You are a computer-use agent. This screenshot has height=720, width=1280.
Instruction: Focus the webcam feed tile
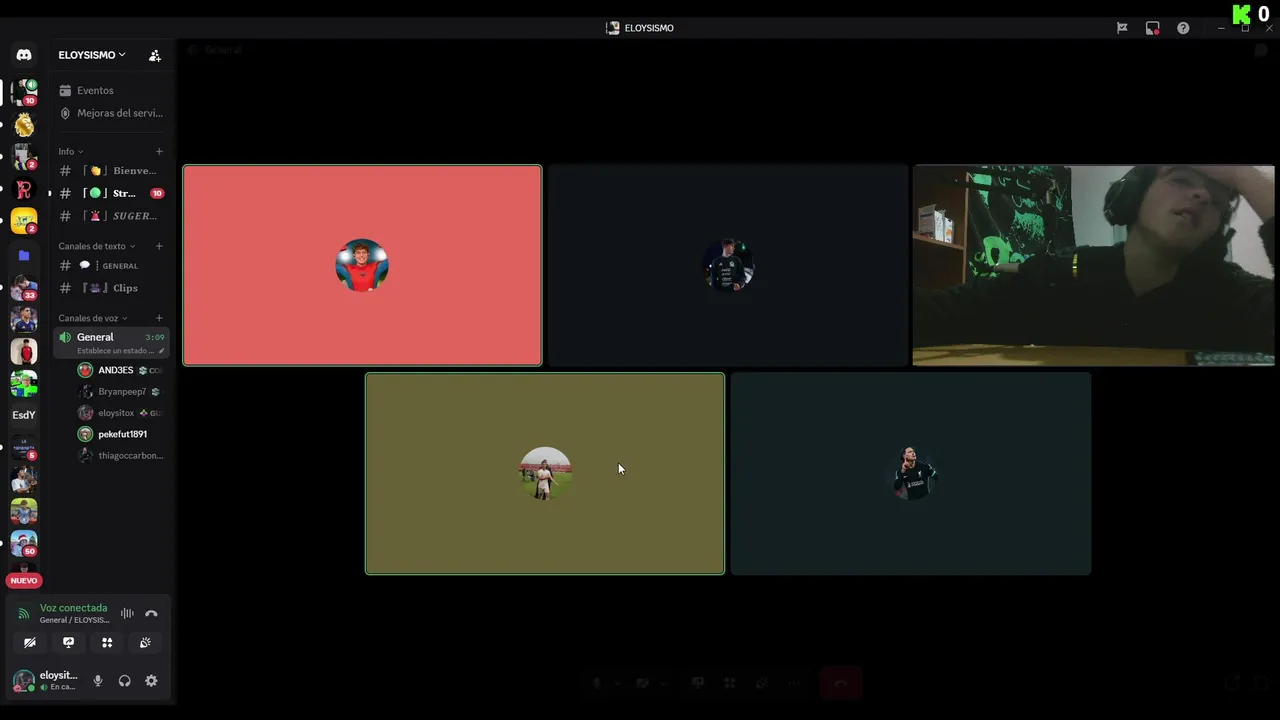click(x=1093, y=265)
